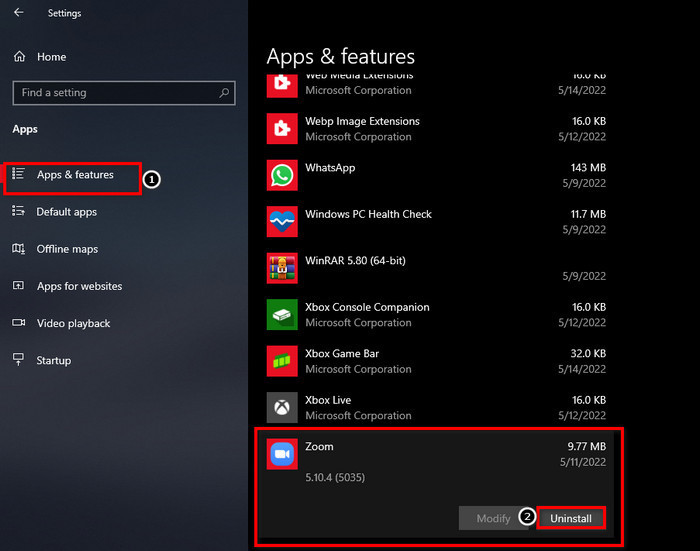The height and width of the screenshot is (551, 700).
Task: Click the Zoom app name
Action: [319, 447]
